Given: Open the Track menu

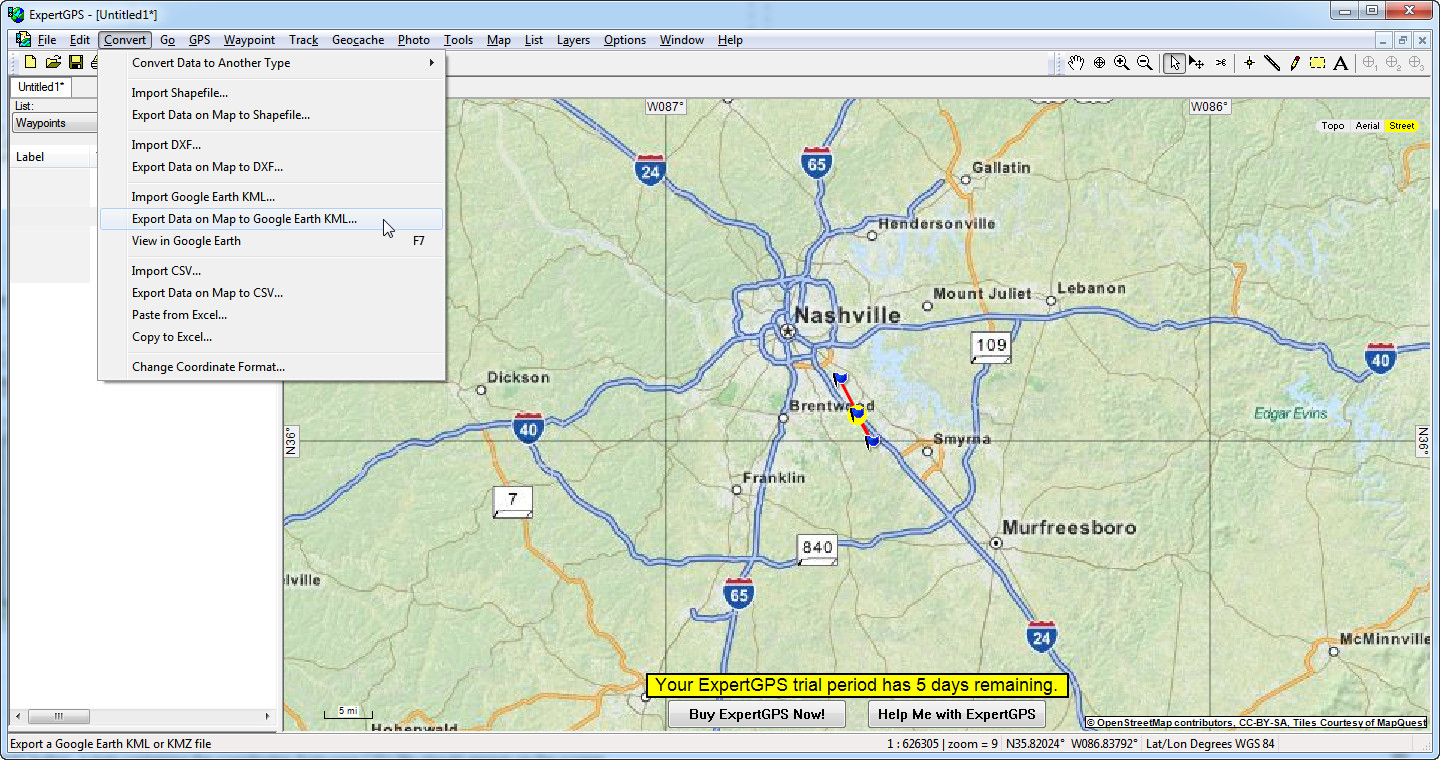Looking at the screenshot, I should click(303, 40).
